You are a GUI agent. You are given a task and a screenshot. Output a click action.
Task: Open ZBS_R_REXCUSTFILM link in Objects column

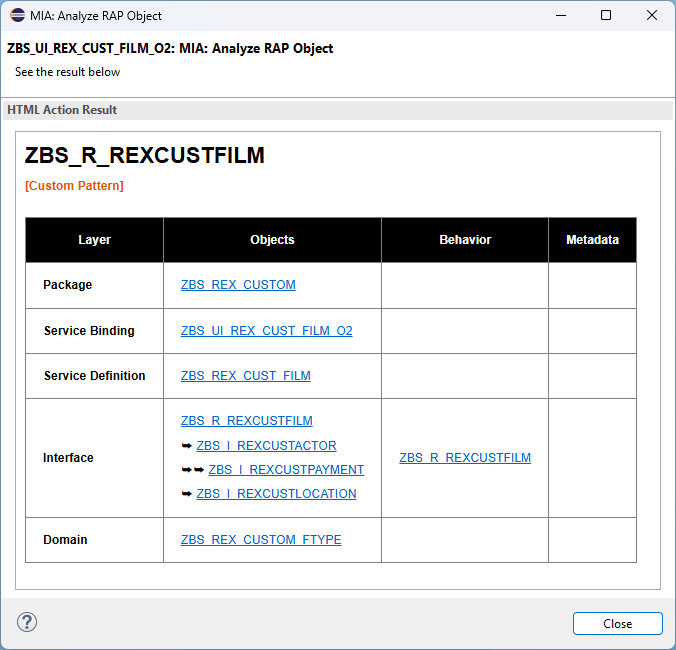pyautogui.click(x=247, y=421)
